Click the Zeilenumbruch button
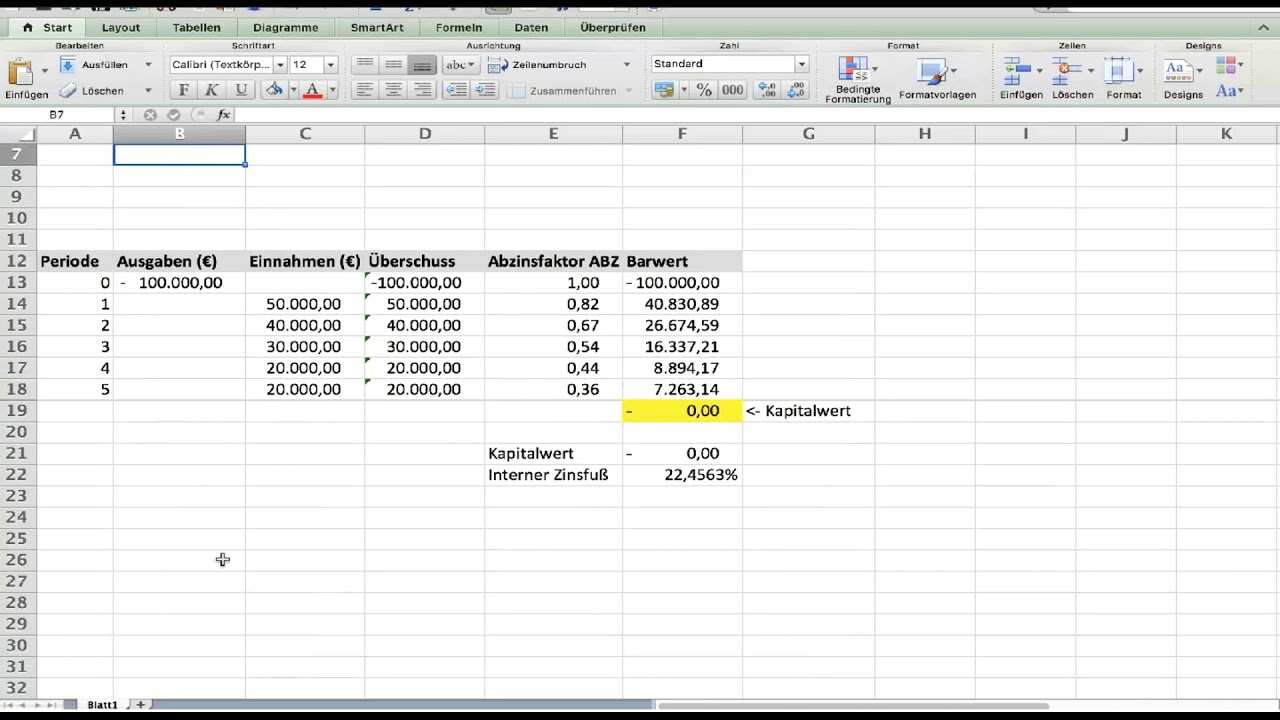Screen dimensions: 1280x720 pos(538,64)
